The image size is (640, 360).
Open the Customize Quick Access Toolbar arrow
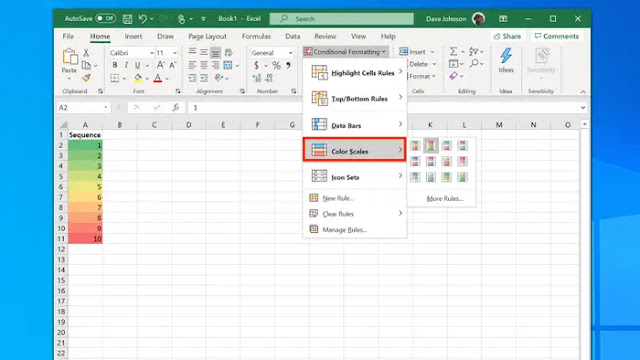(x=203, y=19)
